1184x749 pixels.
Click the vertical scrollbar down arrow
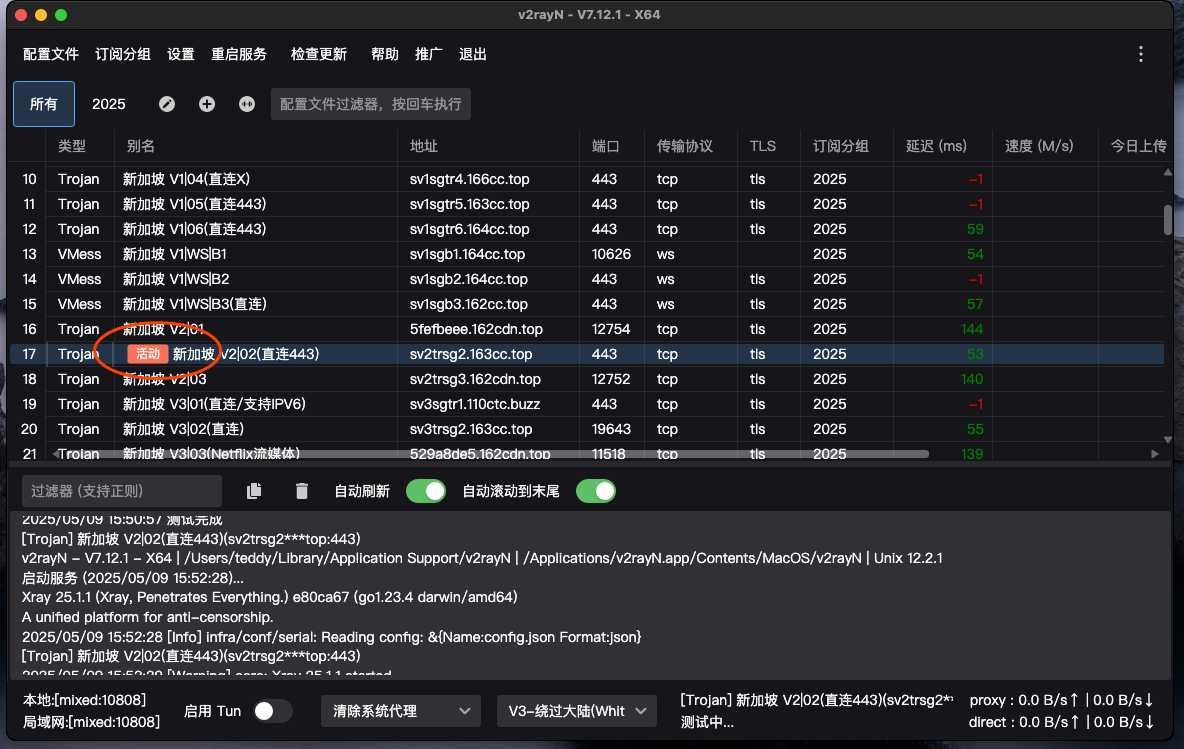tap(1167, 439)
